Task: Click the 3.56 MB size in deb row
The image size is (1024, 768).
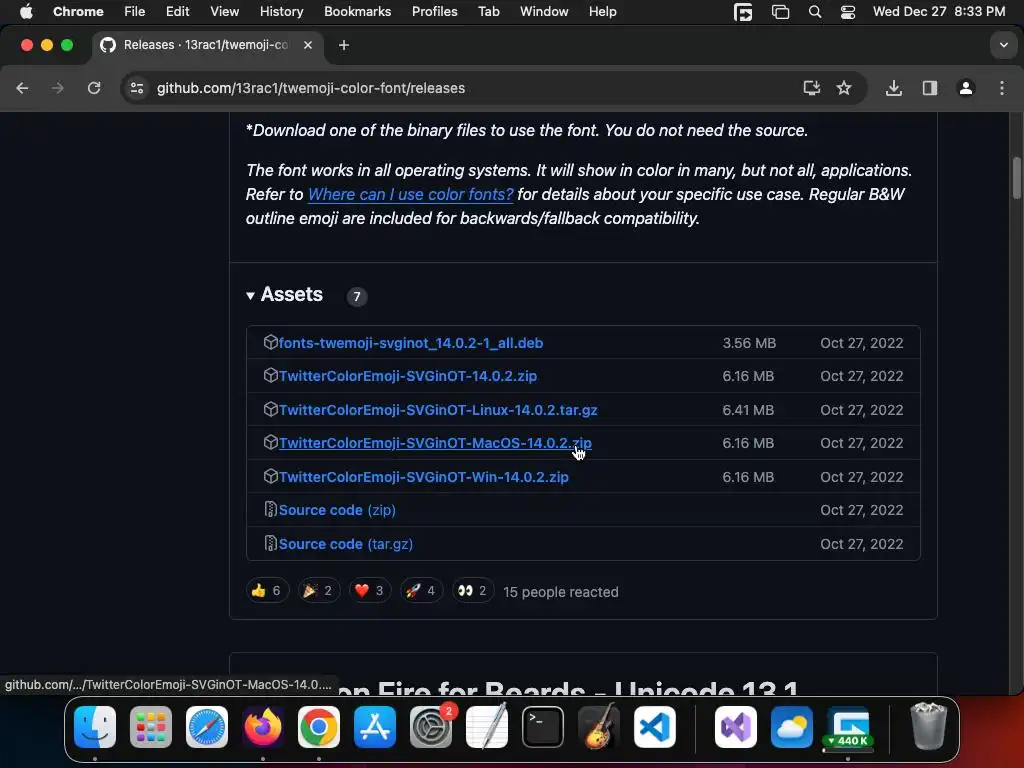Action: pos(749,343)
